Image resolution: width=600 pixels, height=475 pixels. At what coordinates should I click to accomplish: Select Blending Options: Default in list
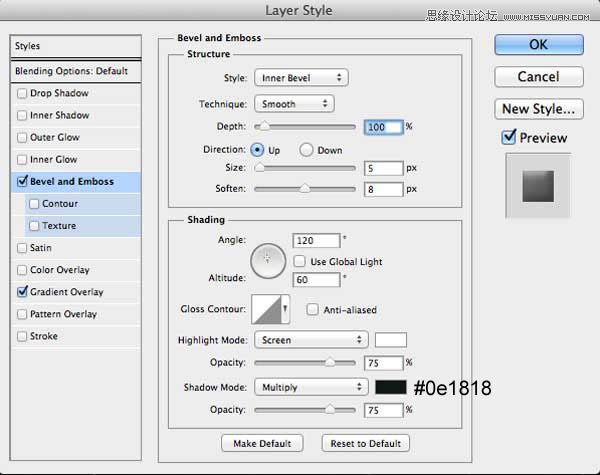71,72
